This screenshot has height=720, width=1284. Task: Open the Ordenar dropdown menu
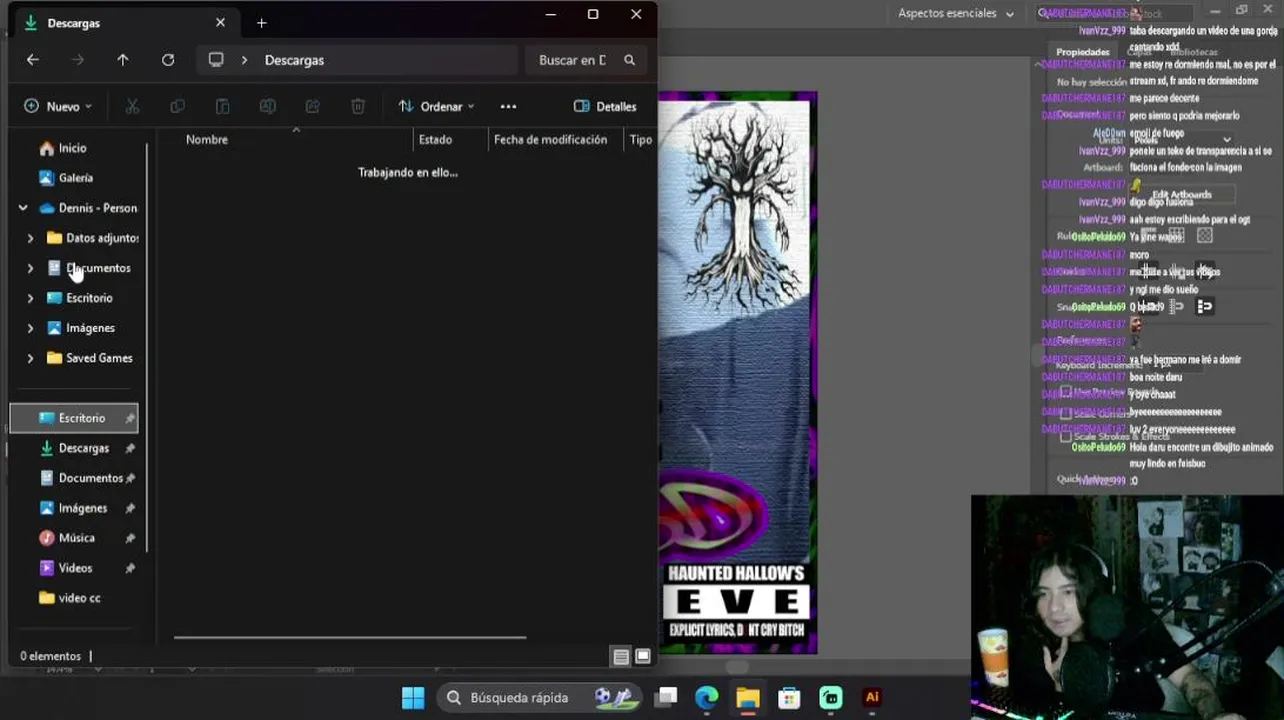(436, 106)
